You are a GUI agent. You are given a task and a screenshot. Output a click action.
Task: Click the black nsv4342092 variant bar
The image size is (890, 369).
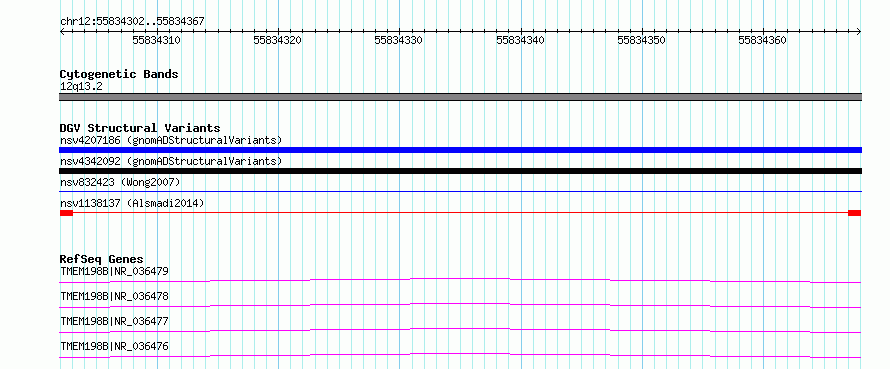pyautogui.click(x=460, y=171)
